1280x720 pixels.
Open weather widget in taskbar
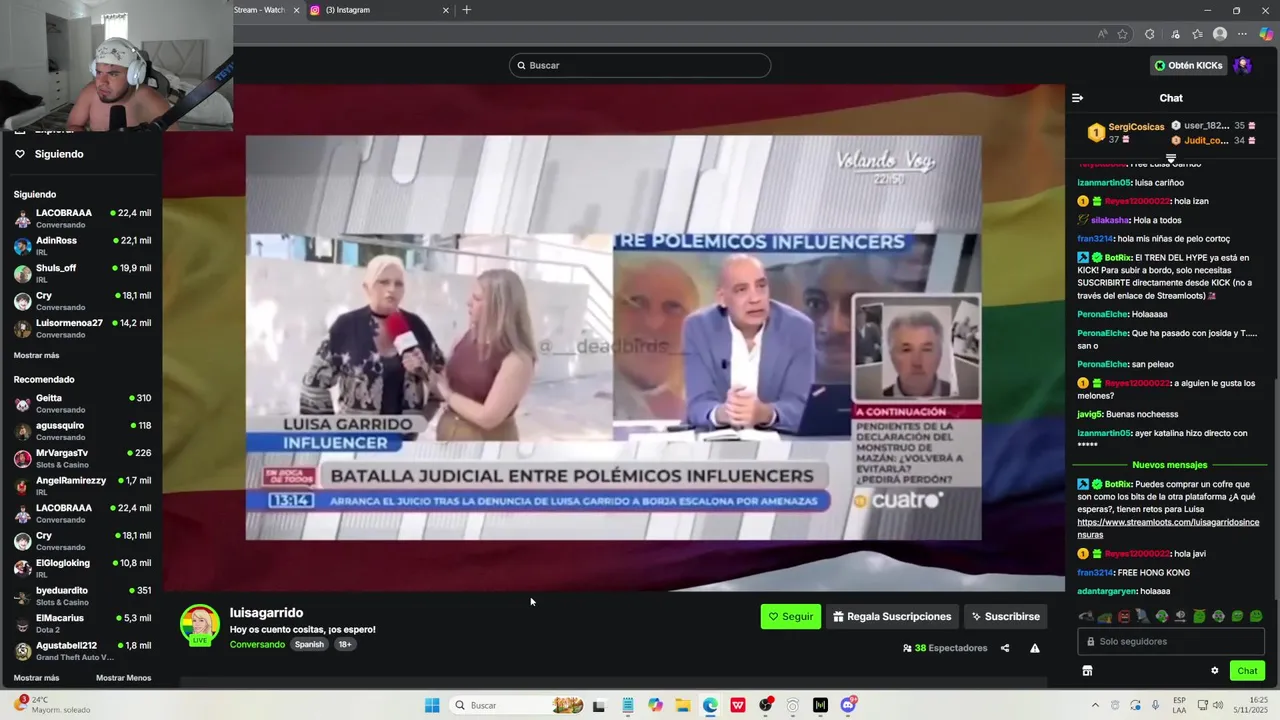click(50, 705)
